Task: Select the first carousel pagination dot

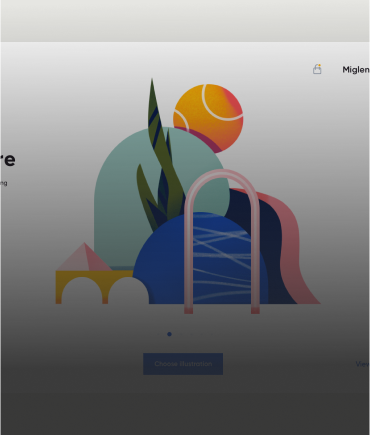Action: (x=158, y=334)
